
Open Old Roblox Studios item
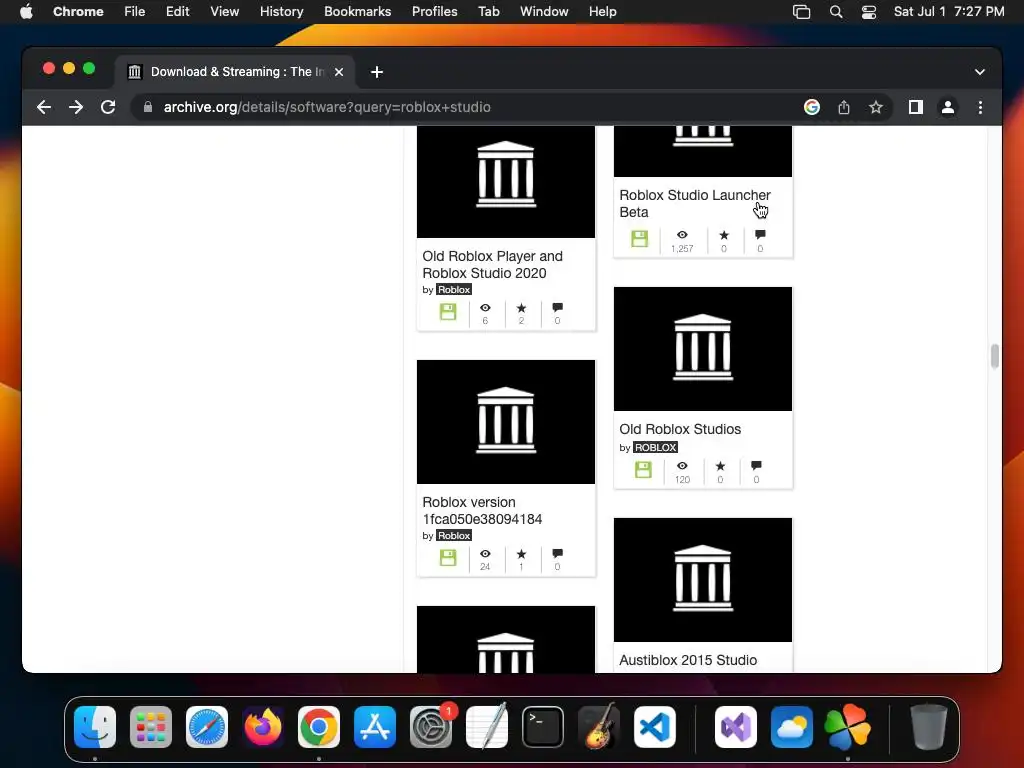tap(680, 429)
